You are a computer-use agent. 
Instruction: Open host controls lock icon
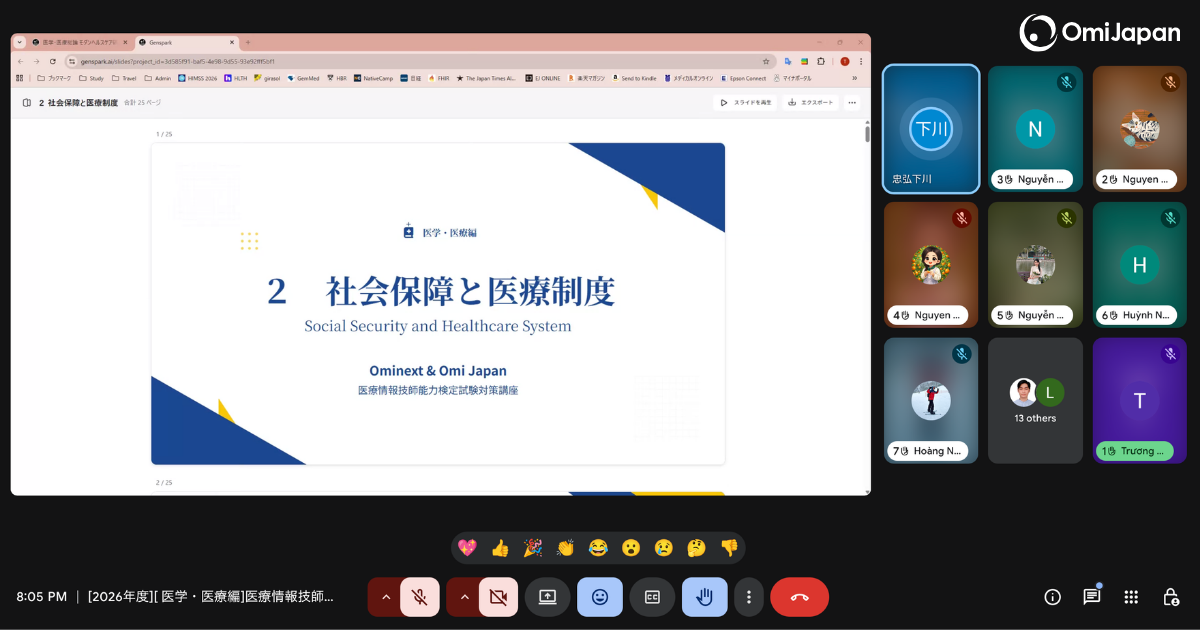[x=1171, y=597]
